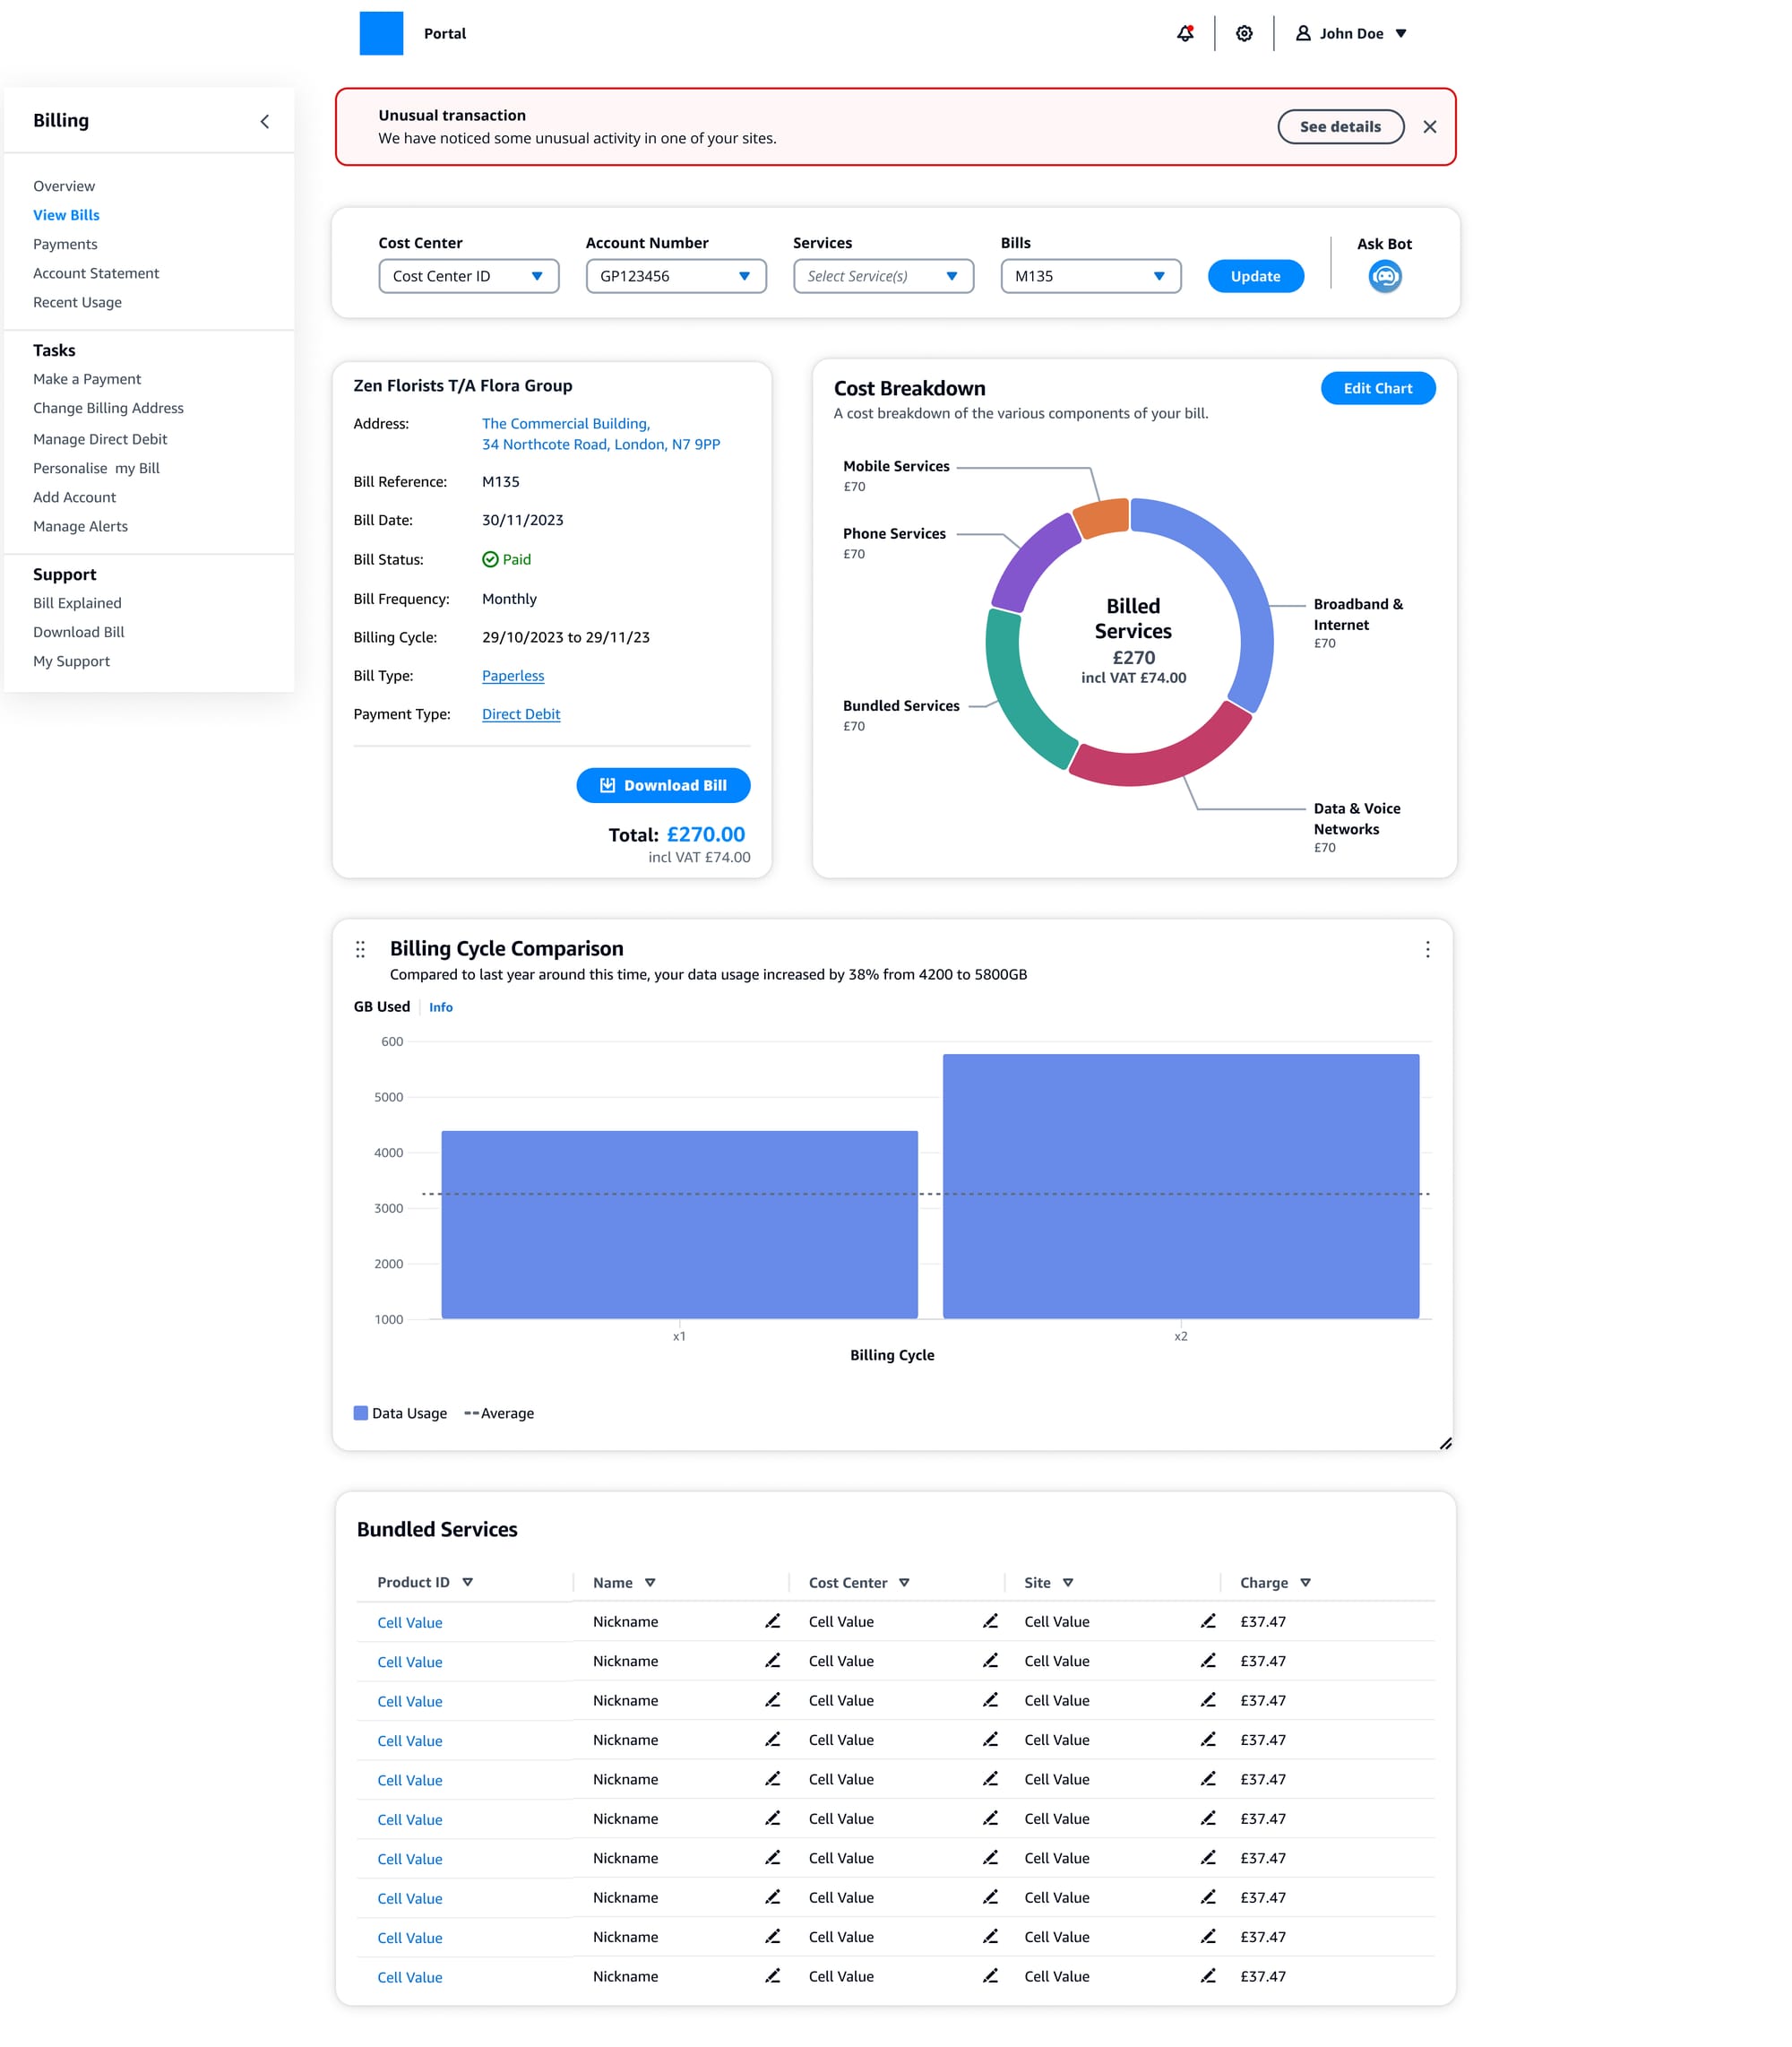
Task: Click the Ask Bot chatbot icon
Action: click(1384, 276)
